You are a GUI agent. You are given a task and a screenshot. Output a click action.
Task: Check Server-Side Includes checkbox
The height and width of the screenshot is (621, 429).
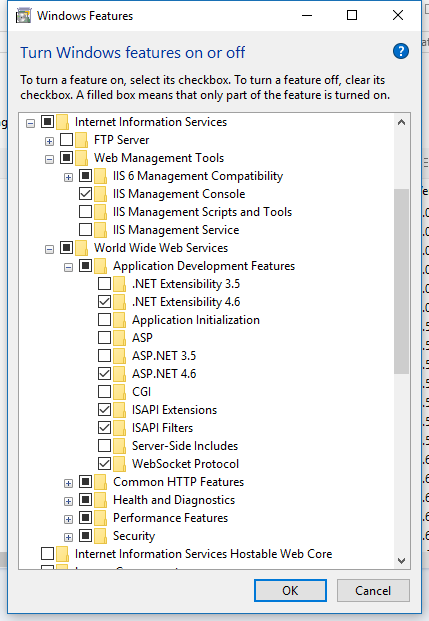105,445
